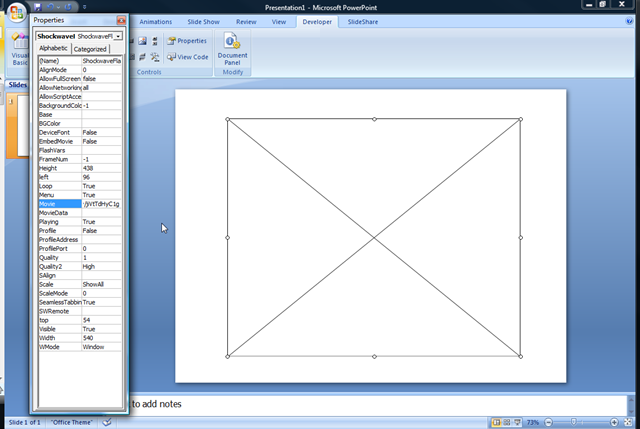Screen dimensions: 640x429
Task: Switch to the Alphabetic tab in Properties
Action: pyautogui.click(x=53, y=48)
